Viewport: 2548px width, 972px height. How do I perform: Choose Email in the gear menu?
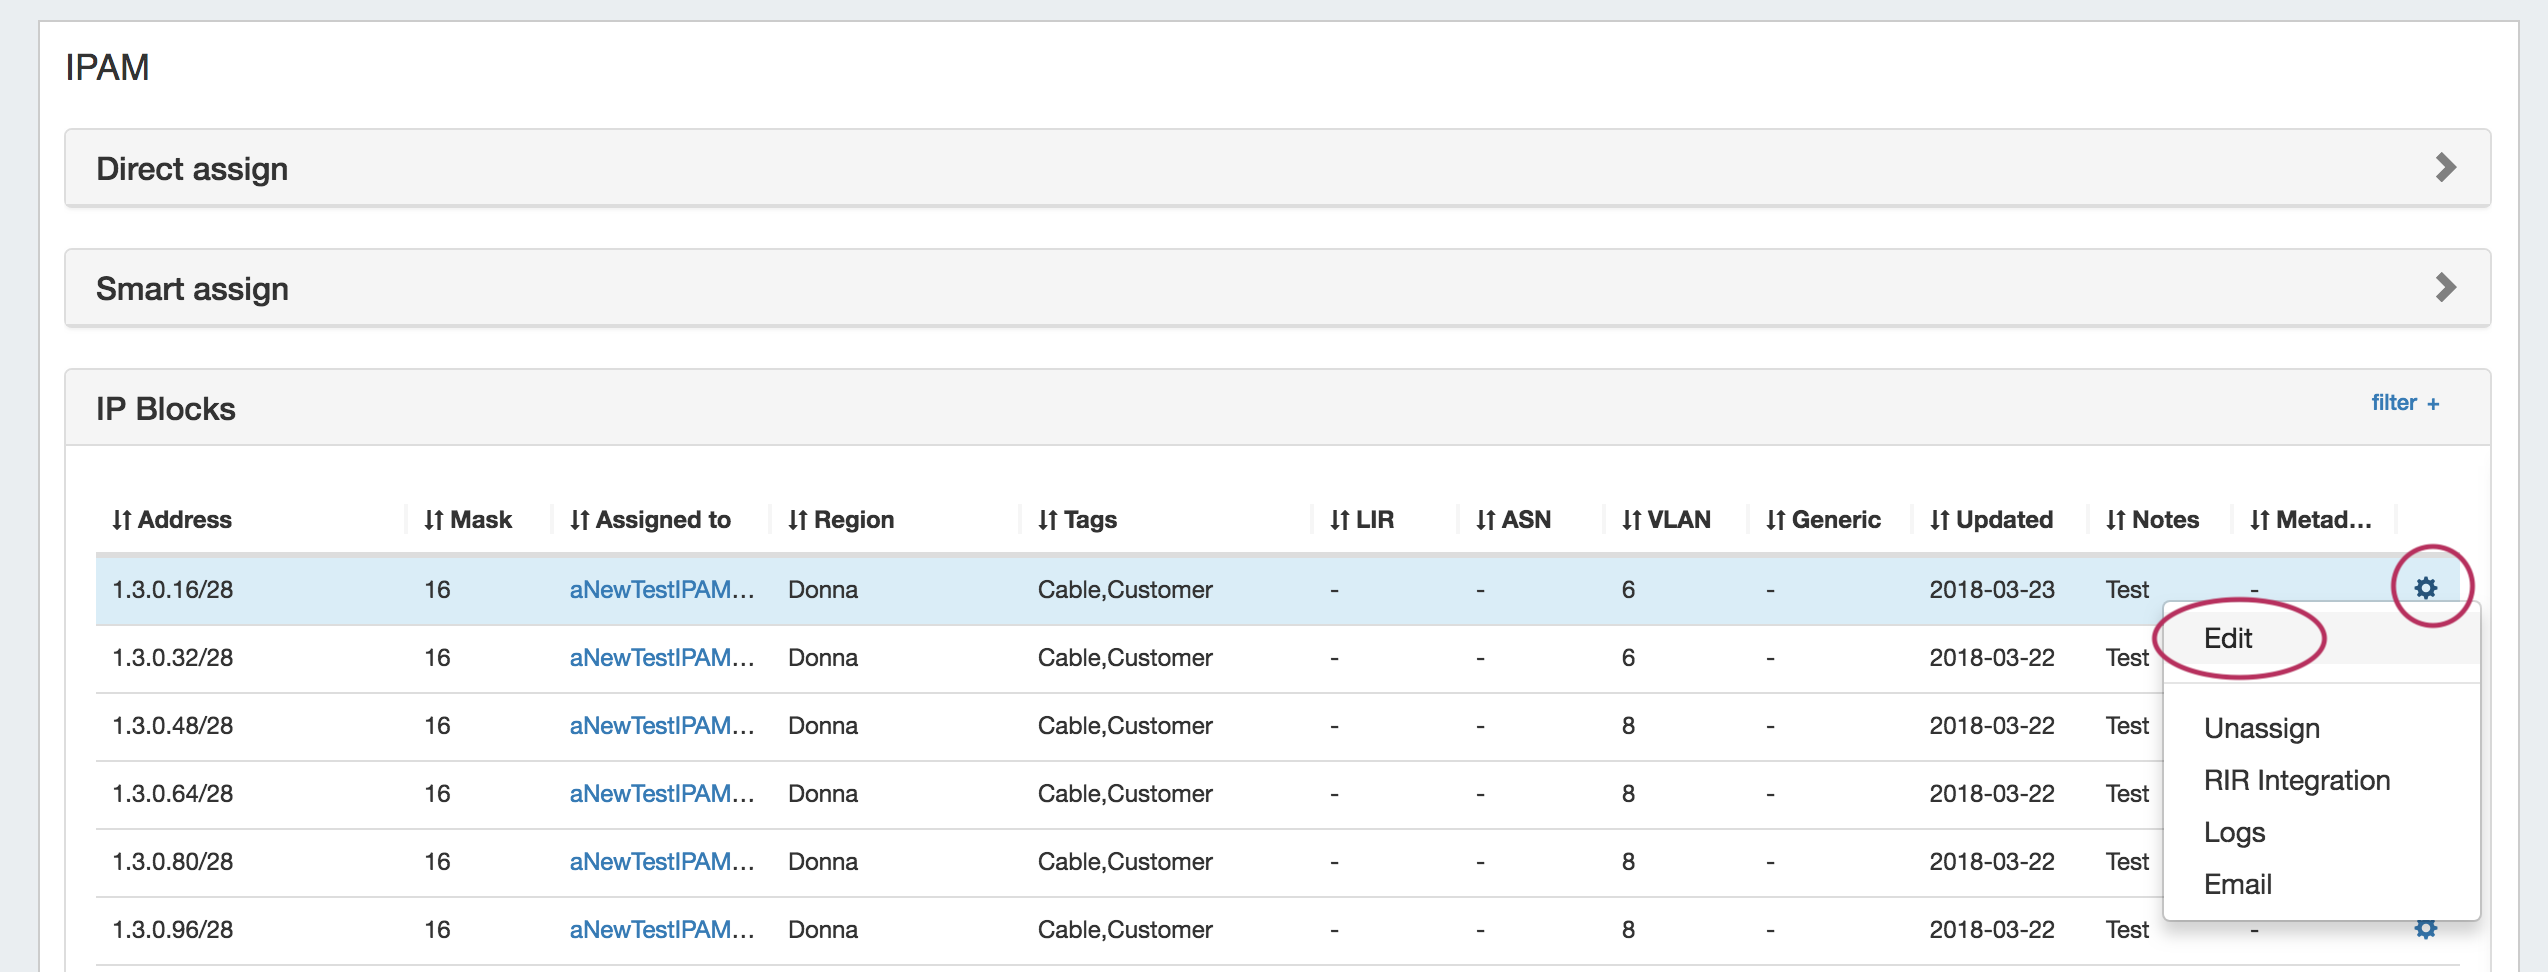coord(2237,884)
